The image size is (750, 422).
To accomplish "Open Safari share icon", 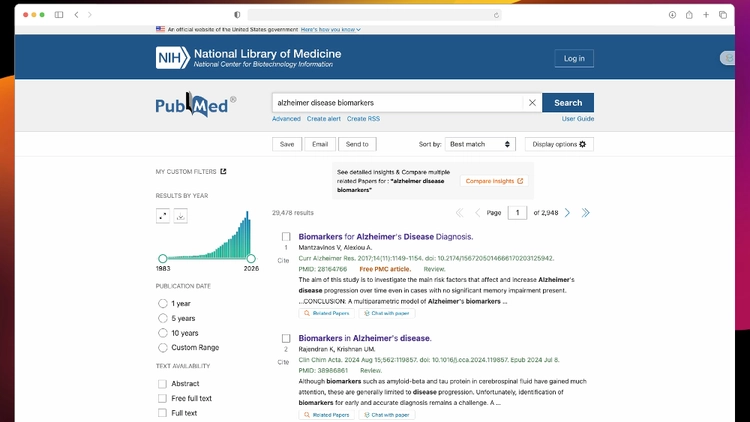I will [x=689, y=15].
